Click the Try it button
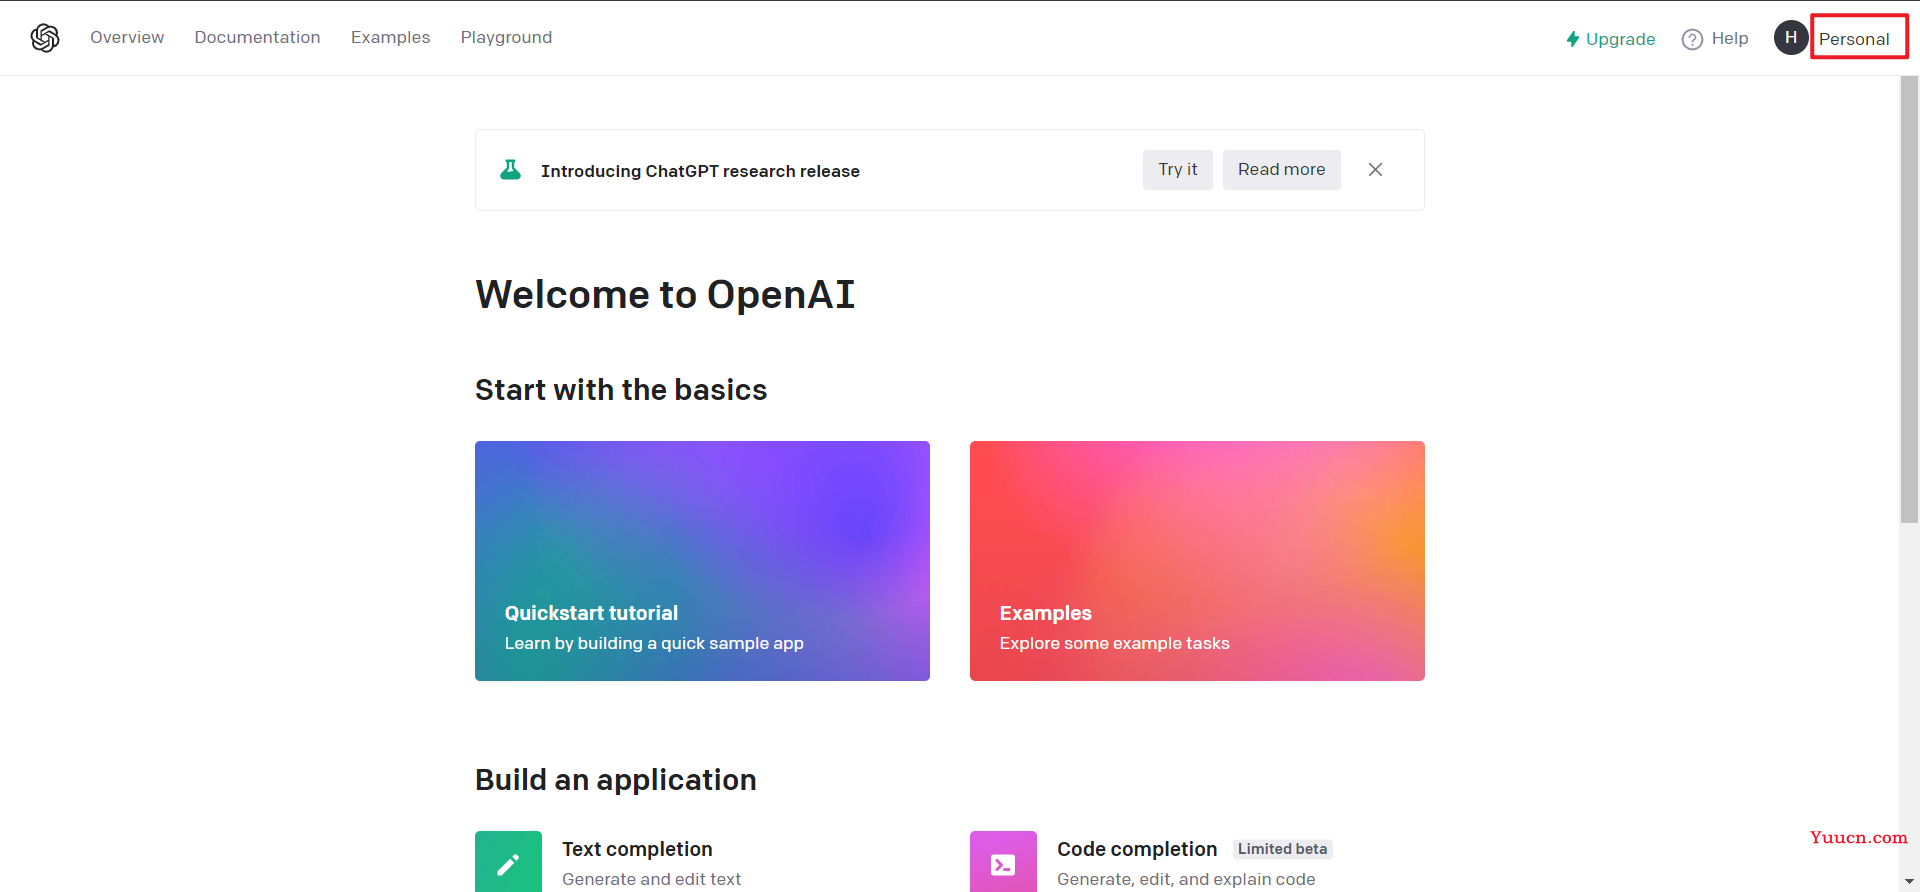Image resolution: width=1920 pixels, height=892 pixels. 1177,170
